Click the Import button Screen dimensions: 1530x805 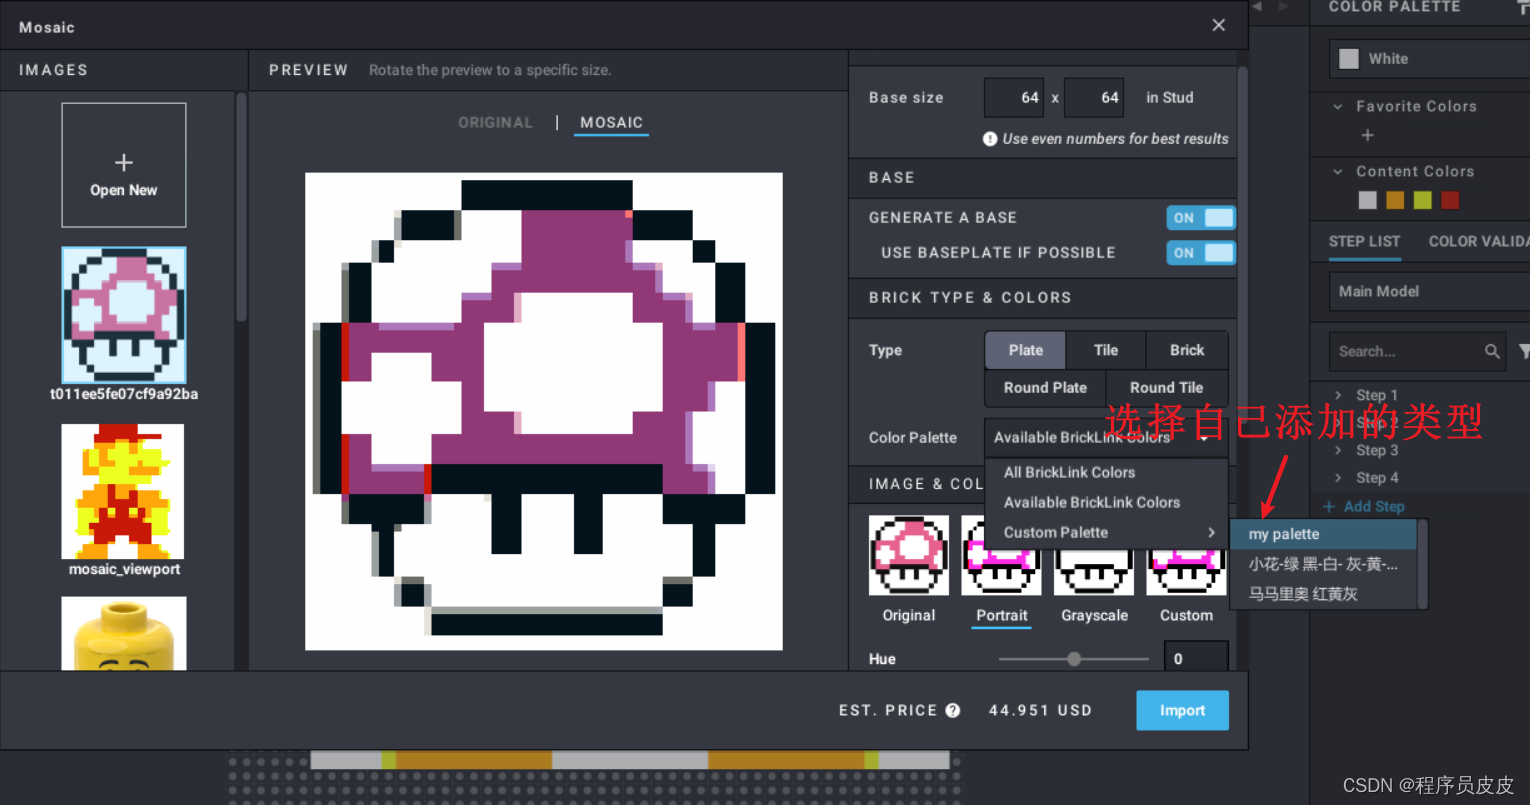point(1182,710)
